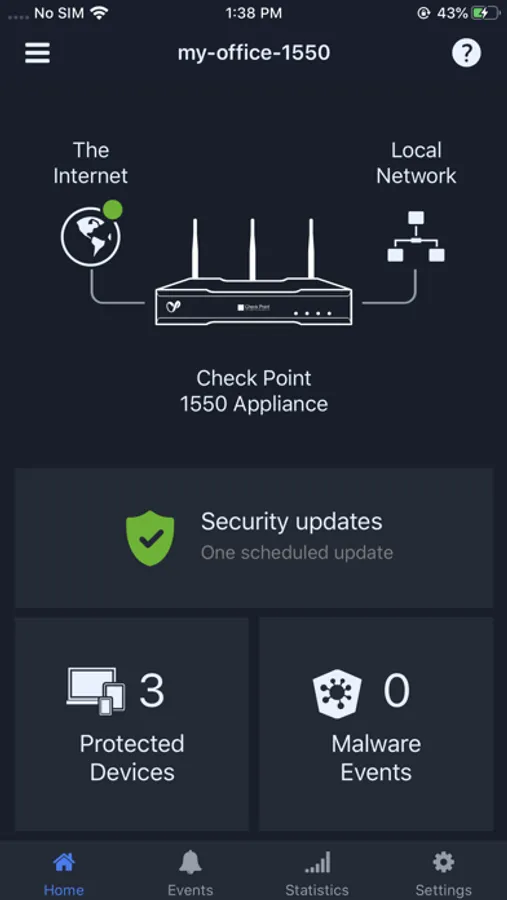The image size is (507, 900).
Task: Switch to the Statistics tab
Action: pyautogui.click(x=317, y=874)
